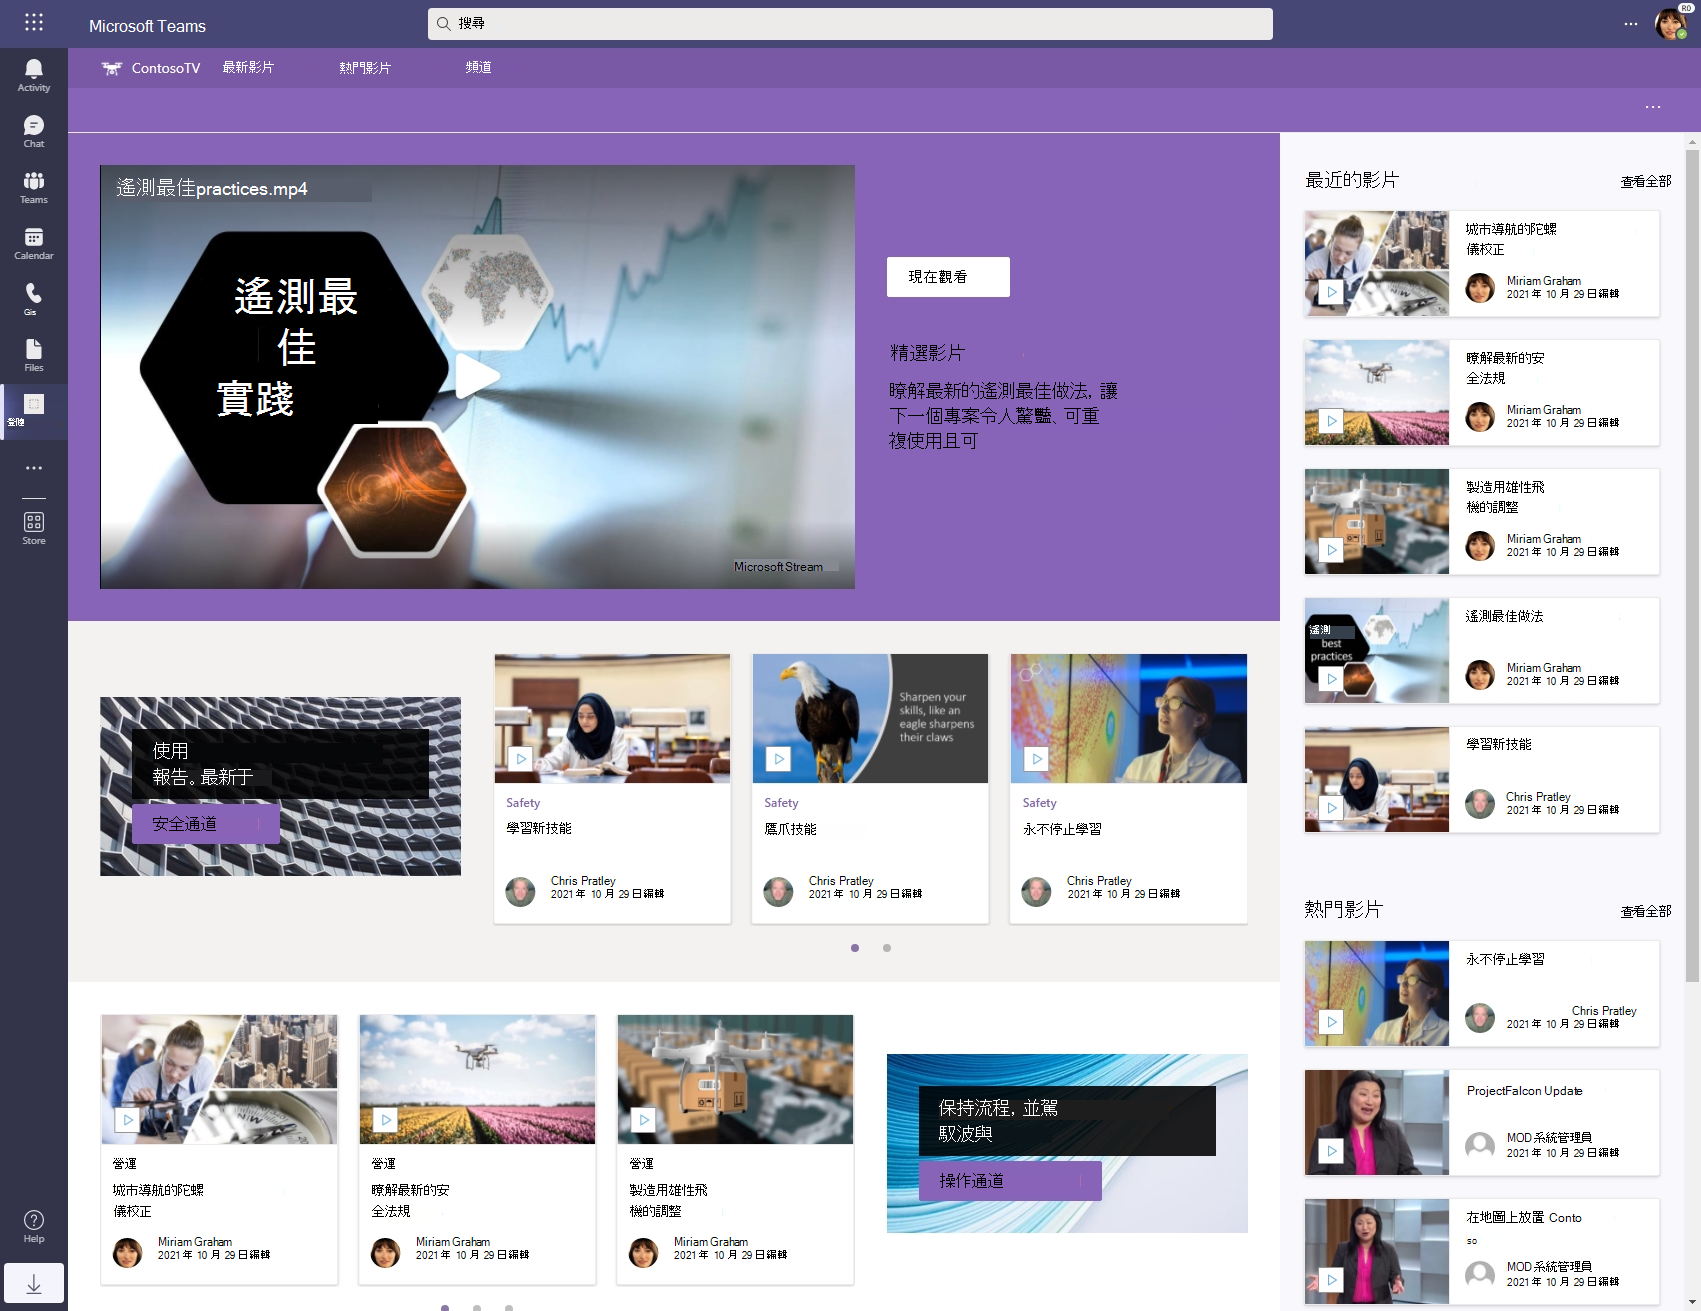
Task: Open the 學習新技能 recent video thumbnail
Action: (x=1377, y=780)
